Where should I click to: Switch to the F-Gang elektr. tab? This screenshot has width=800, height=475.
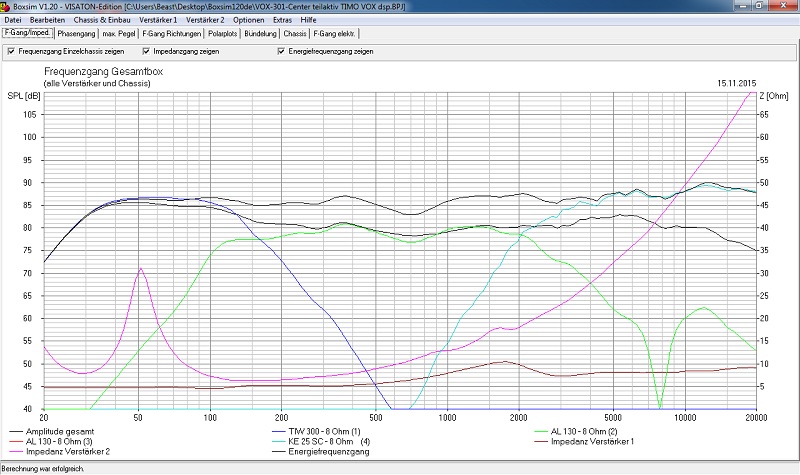click(x=334, y=33)
